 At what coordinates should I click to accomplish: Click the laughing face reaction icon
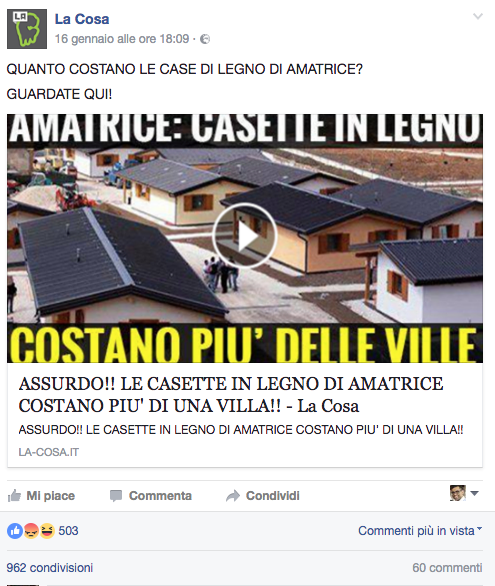pos(47,531)
